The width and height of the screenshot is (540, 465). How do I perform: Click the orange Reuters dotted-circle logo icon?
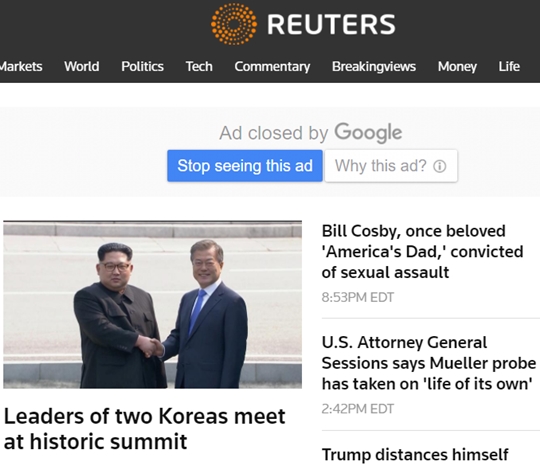(234, 24)
